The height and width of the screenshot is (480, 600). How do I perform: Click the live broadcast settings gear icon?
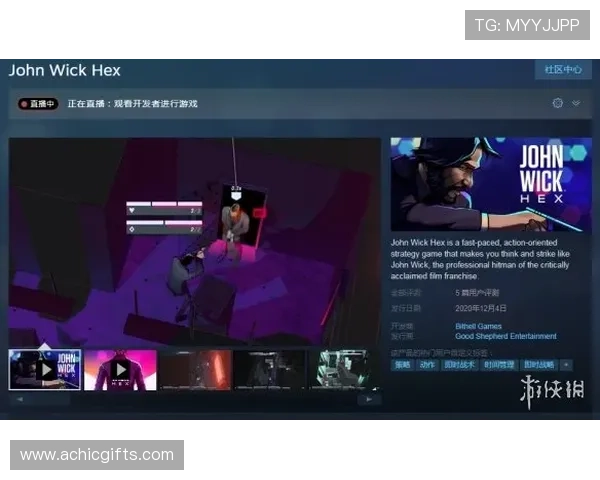pos(558,103)
